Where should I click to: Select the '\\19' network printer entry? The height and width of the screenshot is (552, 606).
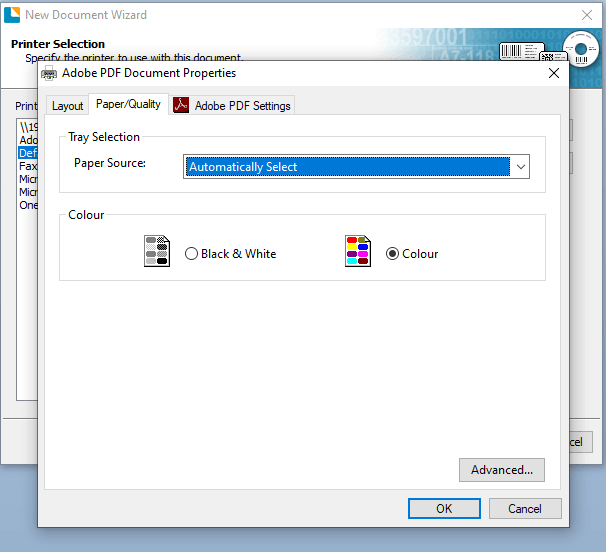tap(28, 127)
